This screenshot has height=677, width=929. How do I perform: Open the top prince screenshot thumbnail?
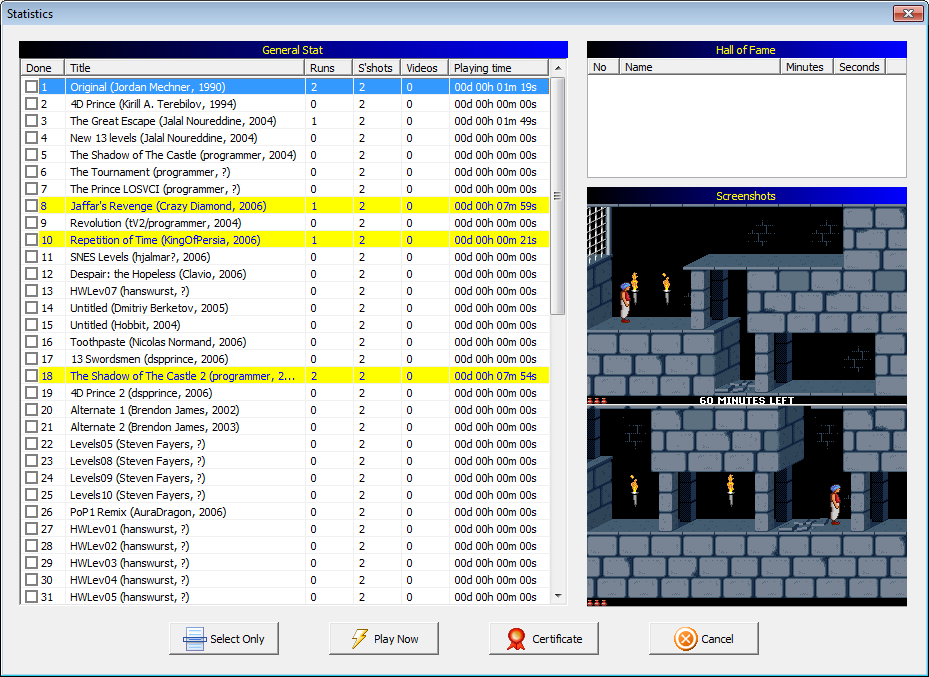[746, 300]
